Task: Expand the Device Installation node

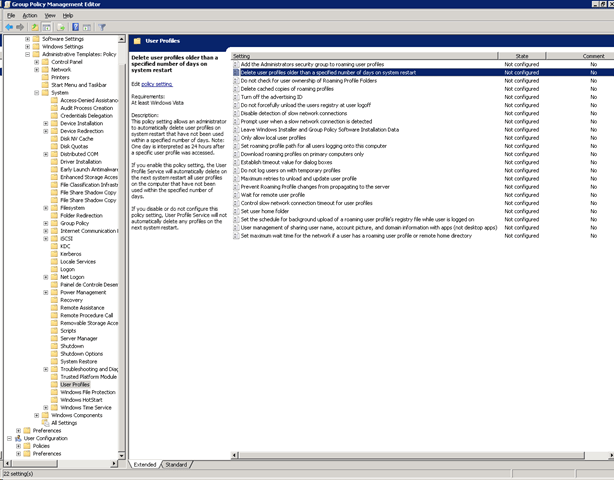Action: click(45, 123)
